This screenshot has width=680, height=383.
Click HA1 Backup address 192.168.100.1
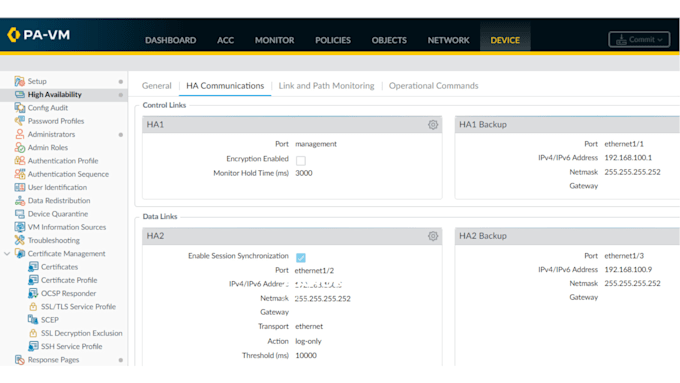click(x=628, y=157)
